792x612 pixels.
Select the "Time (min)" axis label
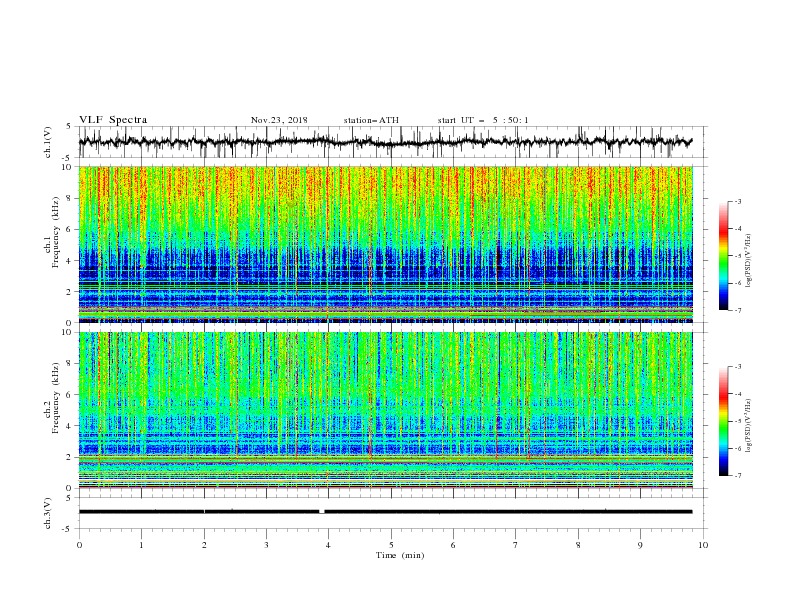[x=400, y=555]
